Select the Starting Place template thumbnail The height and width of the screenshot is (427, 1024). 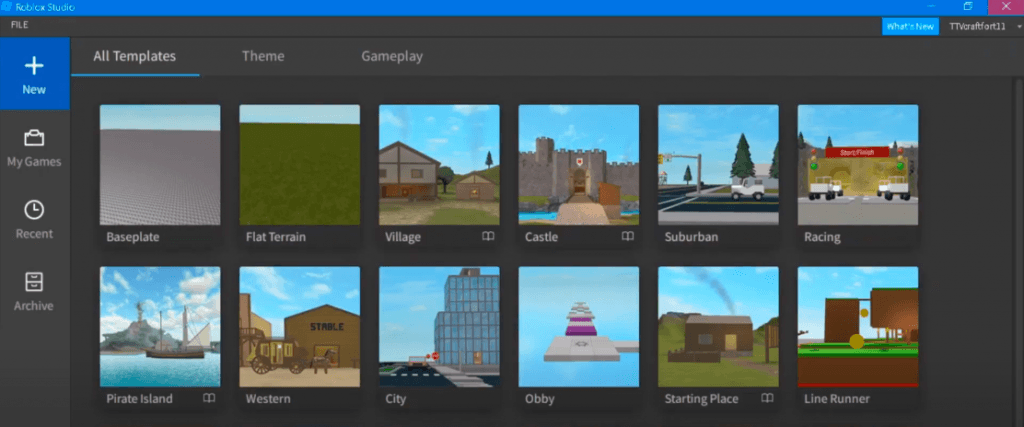[718, 326]
